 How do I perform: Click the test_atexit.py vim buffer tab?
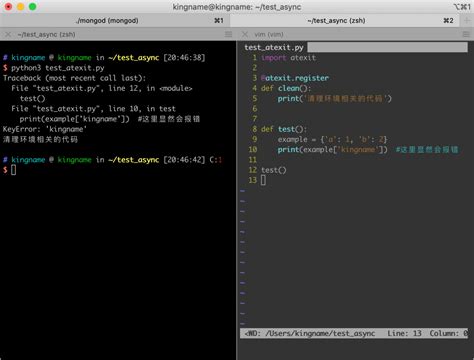pyautogui.click(x=274, y=47)
